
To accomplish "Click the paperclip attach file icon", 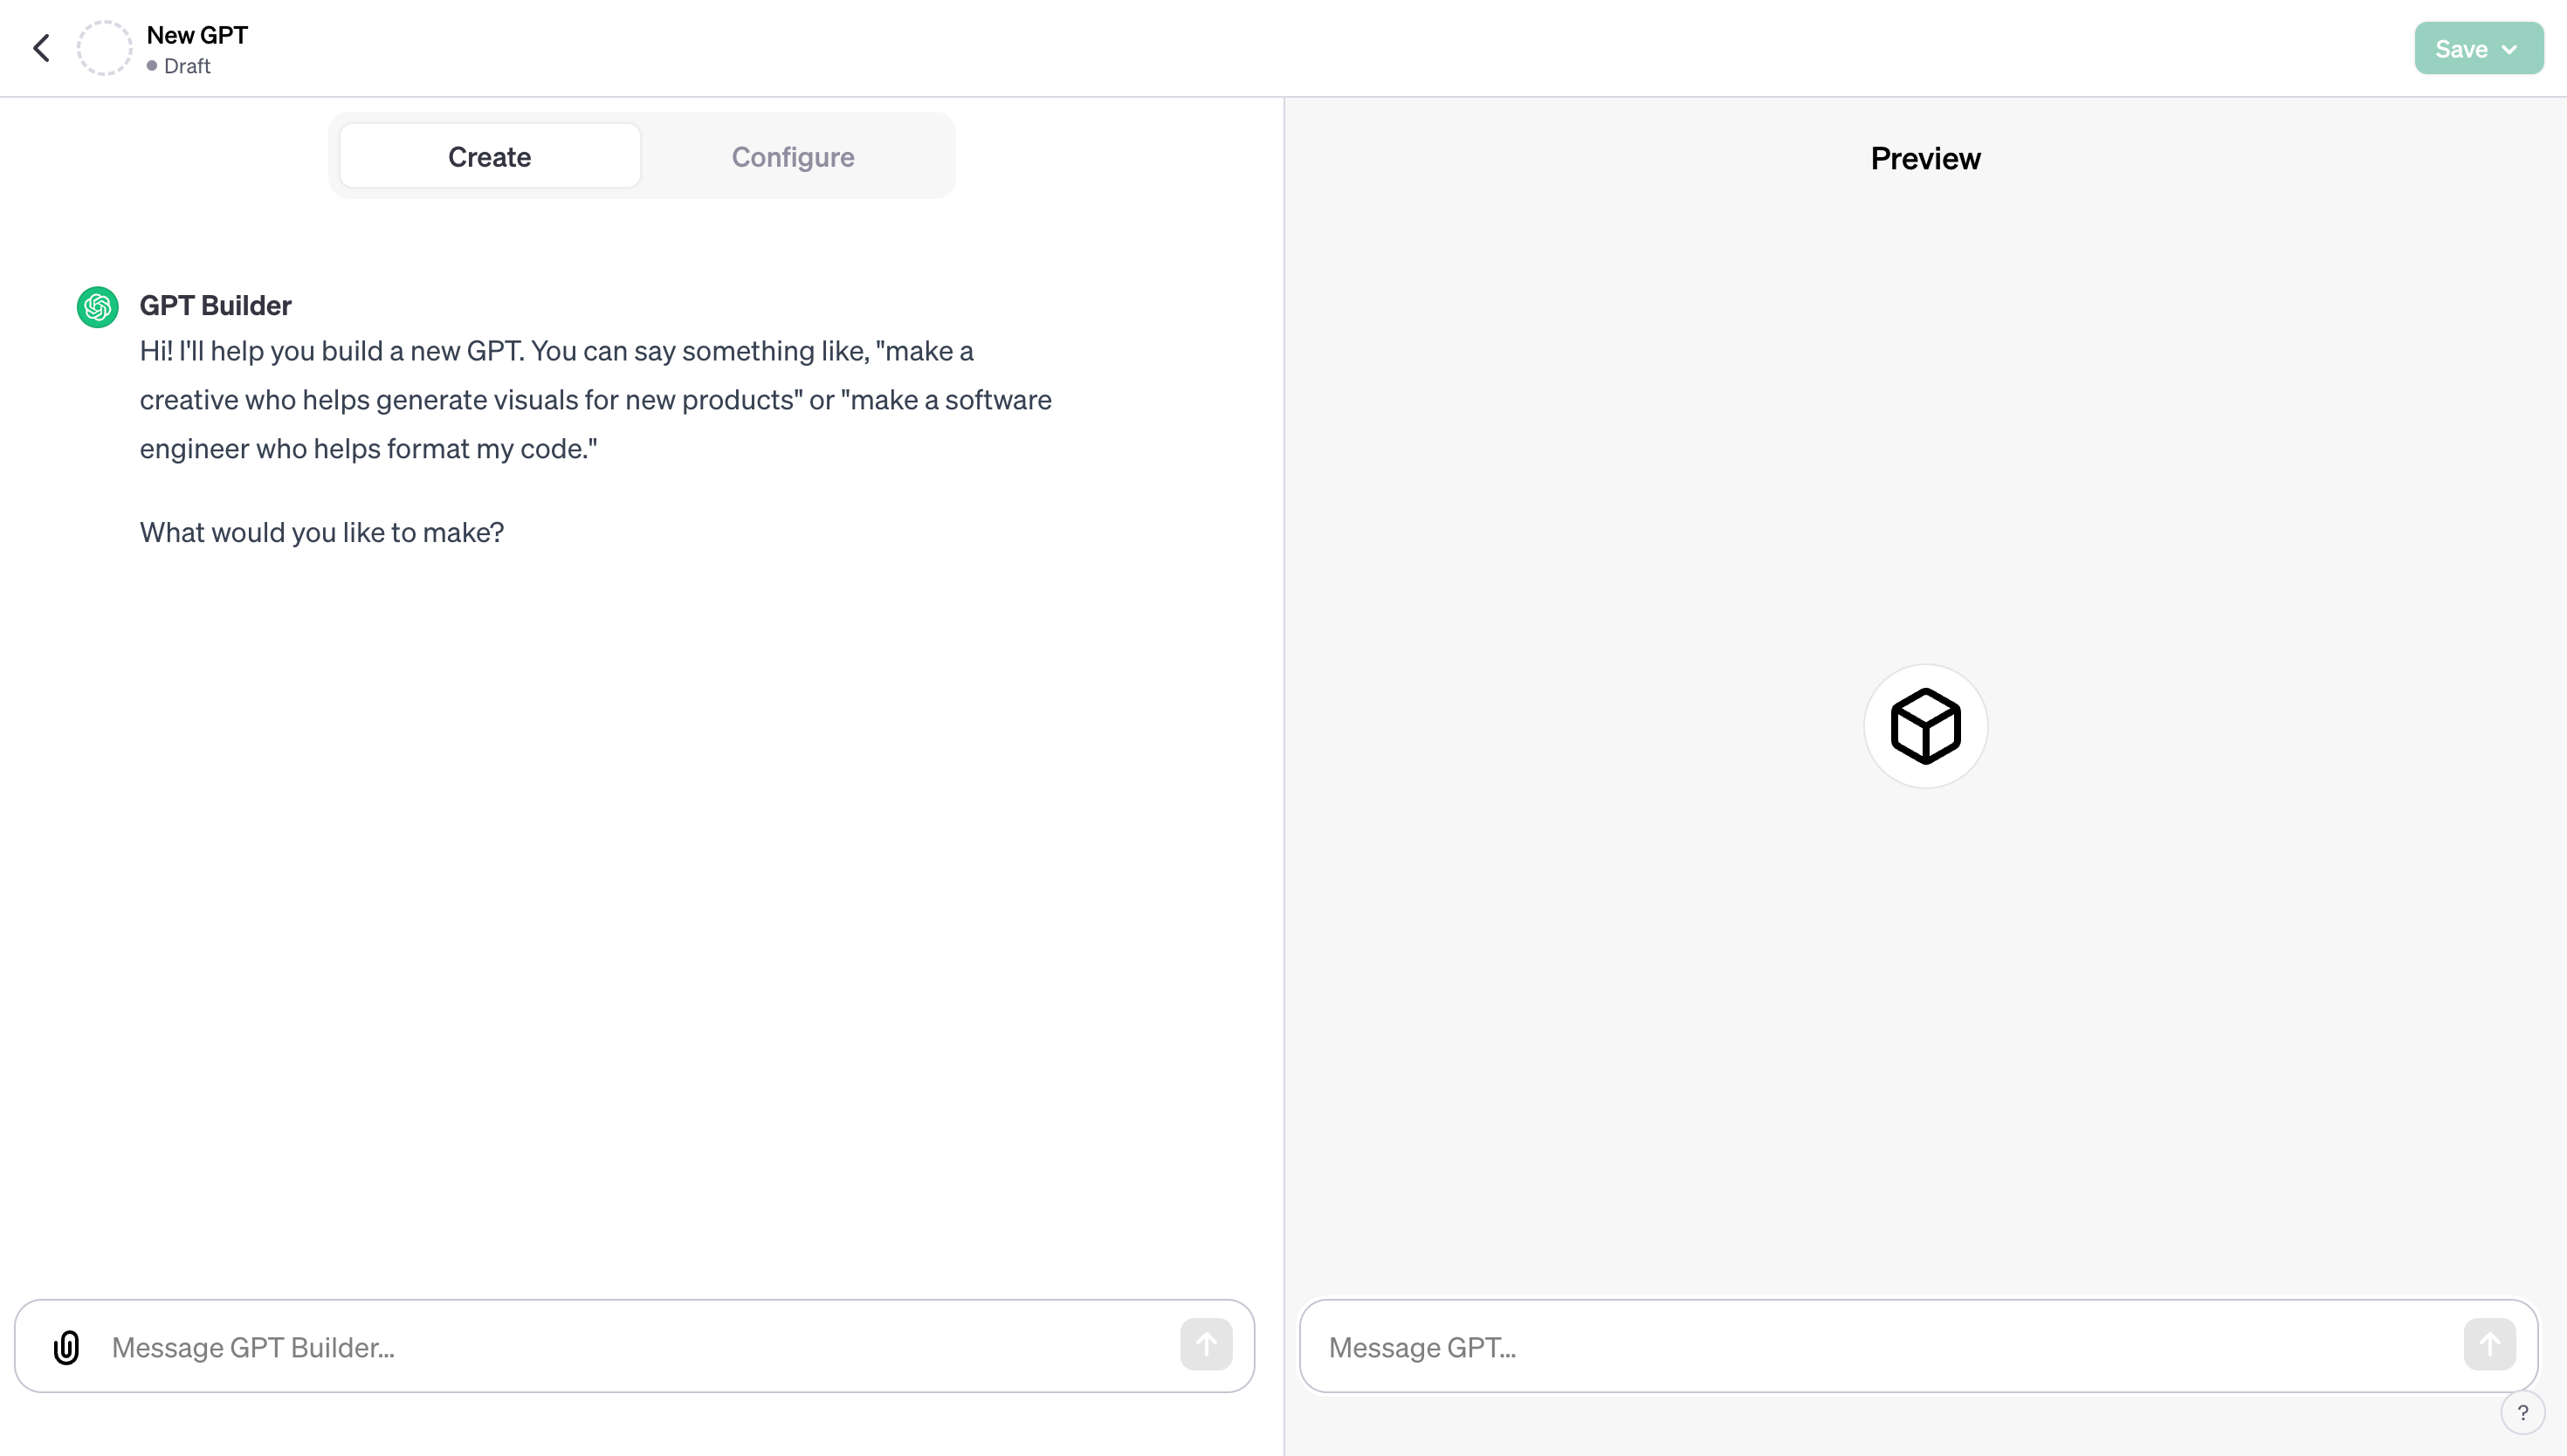I will (67, 1347).
